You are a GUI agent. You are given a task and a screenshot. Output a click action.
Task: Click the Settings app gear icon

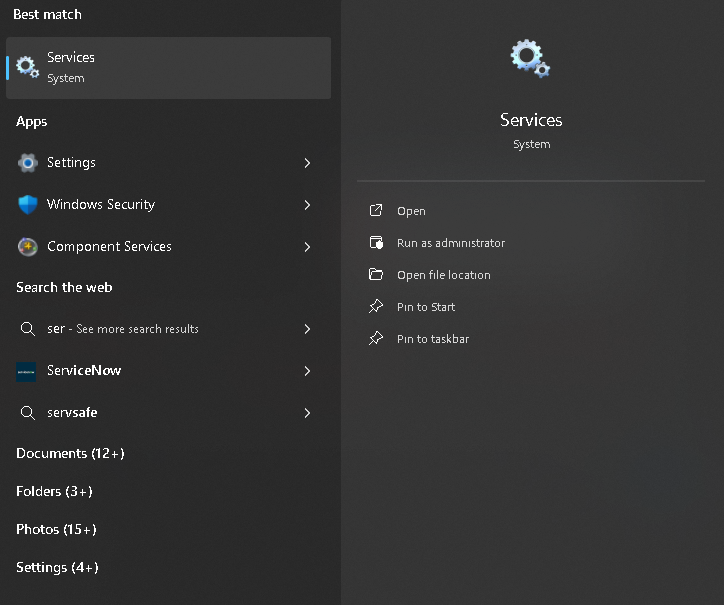click(x=27, y=163)
